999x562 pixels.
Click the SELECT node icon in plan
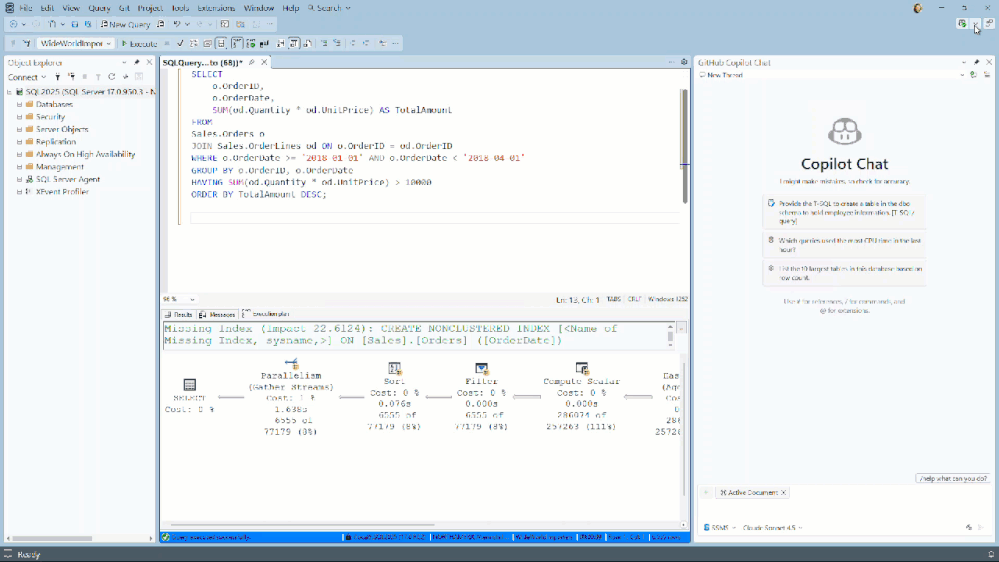189,385
